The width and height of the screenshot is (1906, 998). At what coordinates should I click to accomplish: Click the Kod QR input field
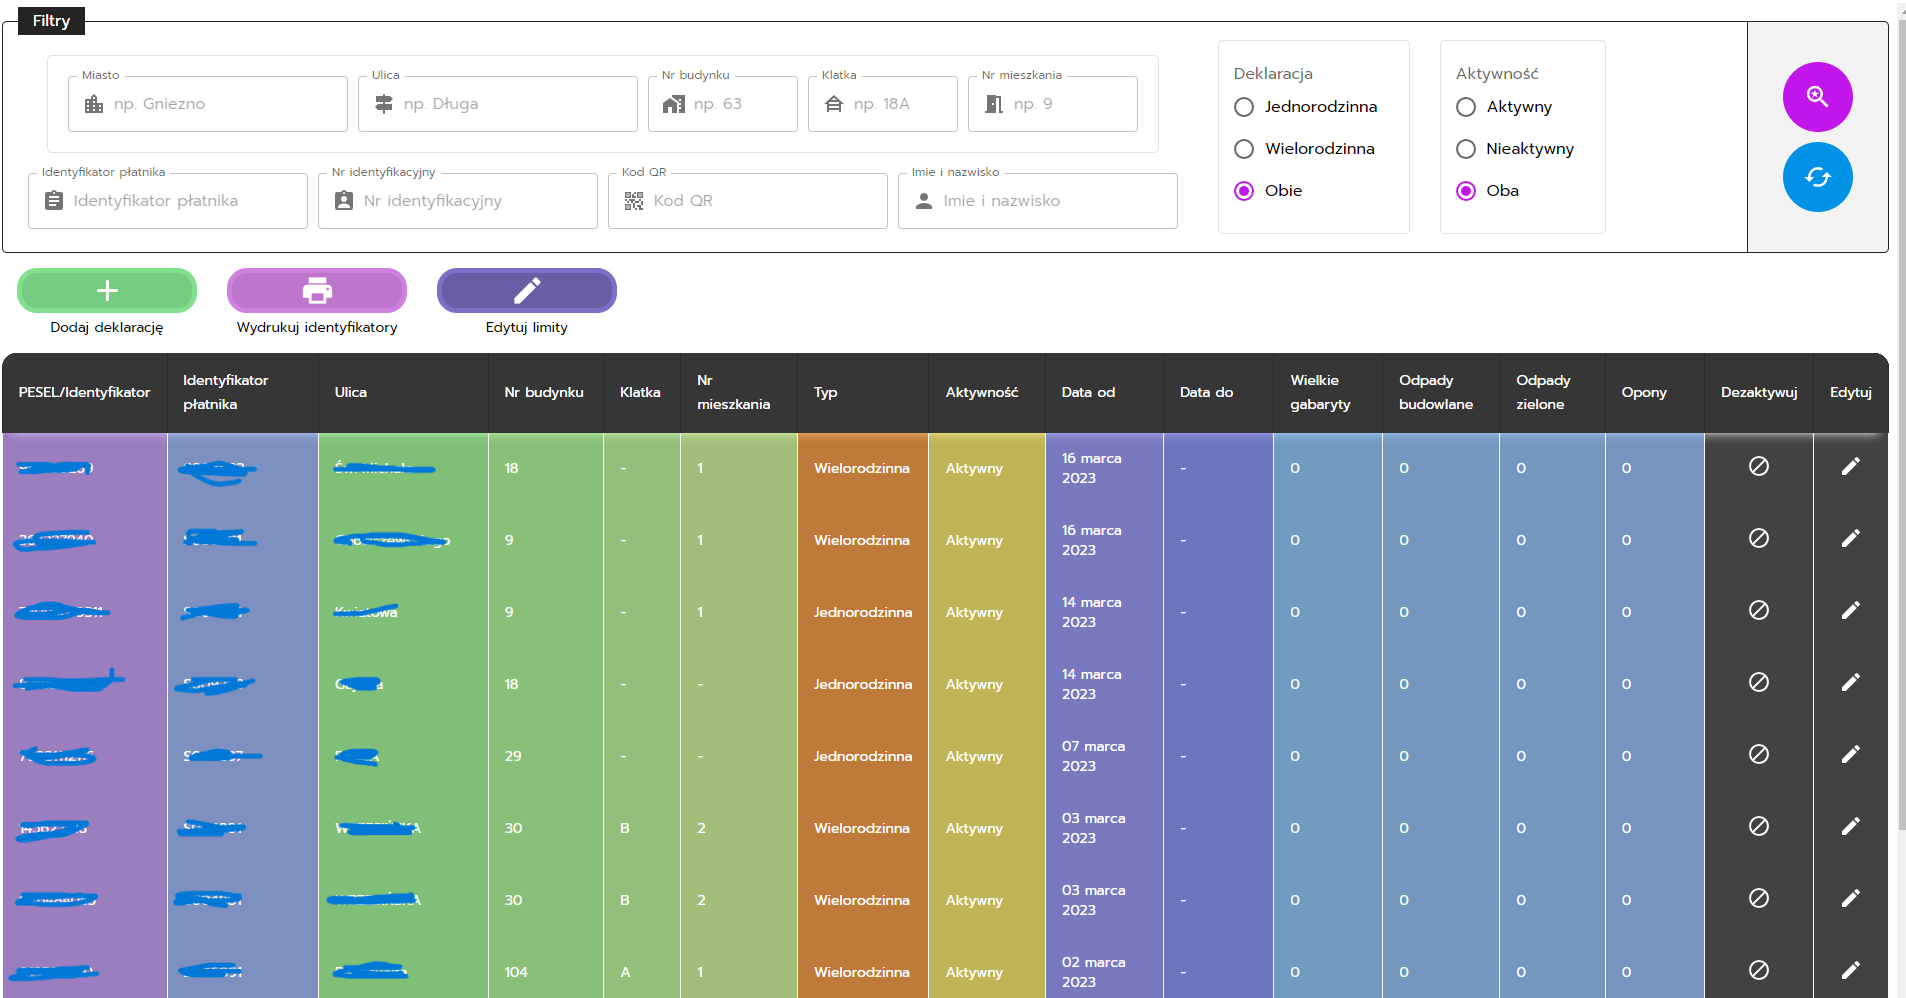(x=748, y=201)
